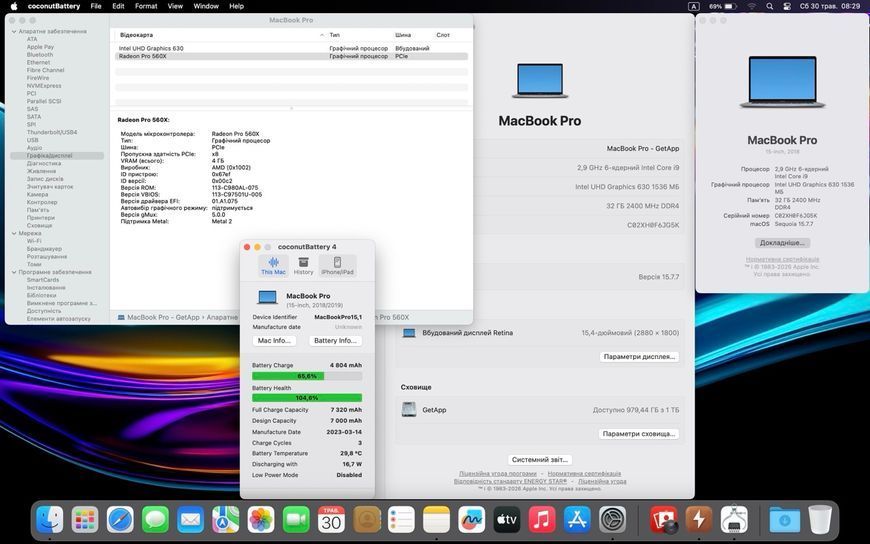Open the Trash in the Dock
This screenshot has height=544, width=870.
[820, 520]
